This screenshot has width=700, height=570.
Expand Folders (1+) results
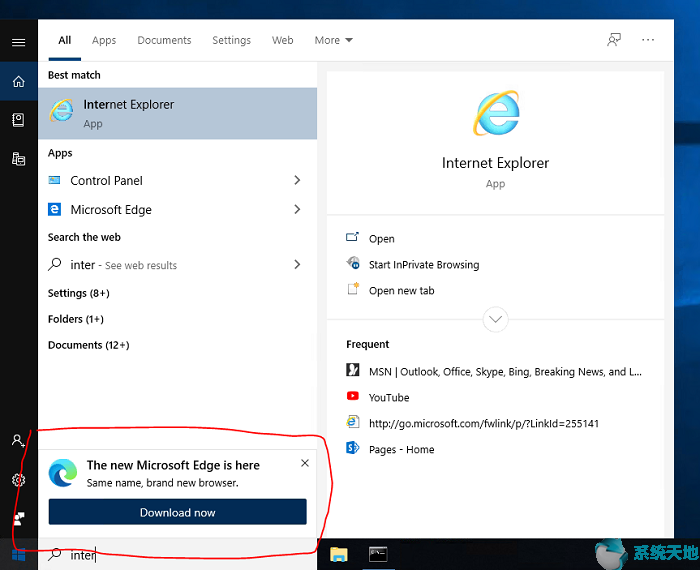pos(76,319)
